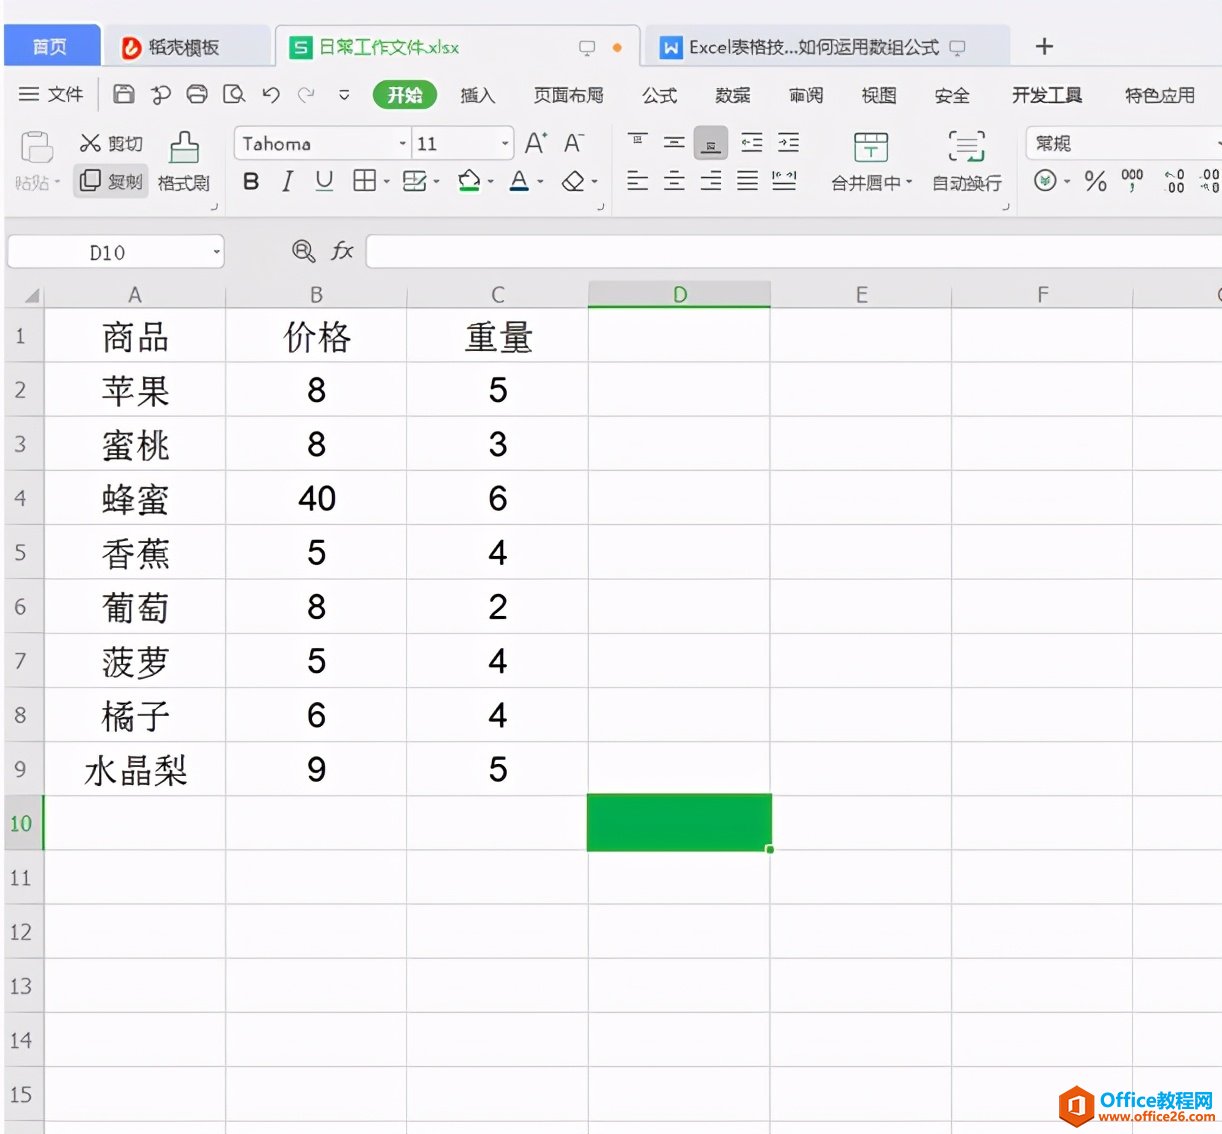Click the zoom magnifier icon beside fx
1222x1134 pixels.
point(304,251)
